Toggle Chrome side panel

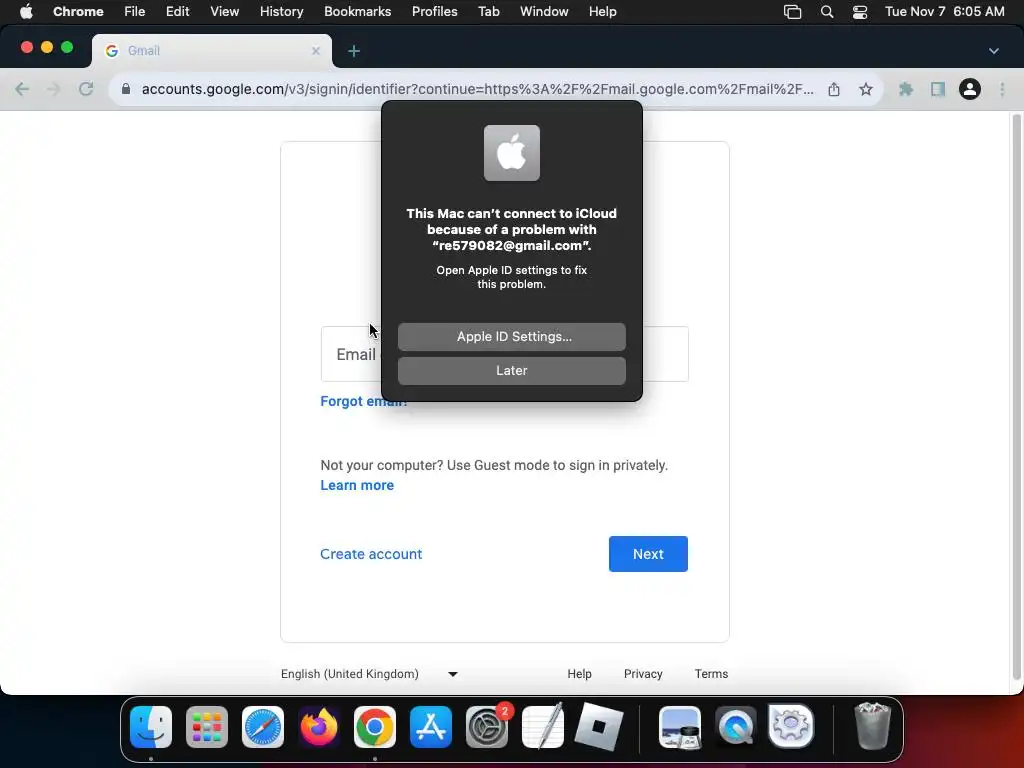click(x=938, y=89)
